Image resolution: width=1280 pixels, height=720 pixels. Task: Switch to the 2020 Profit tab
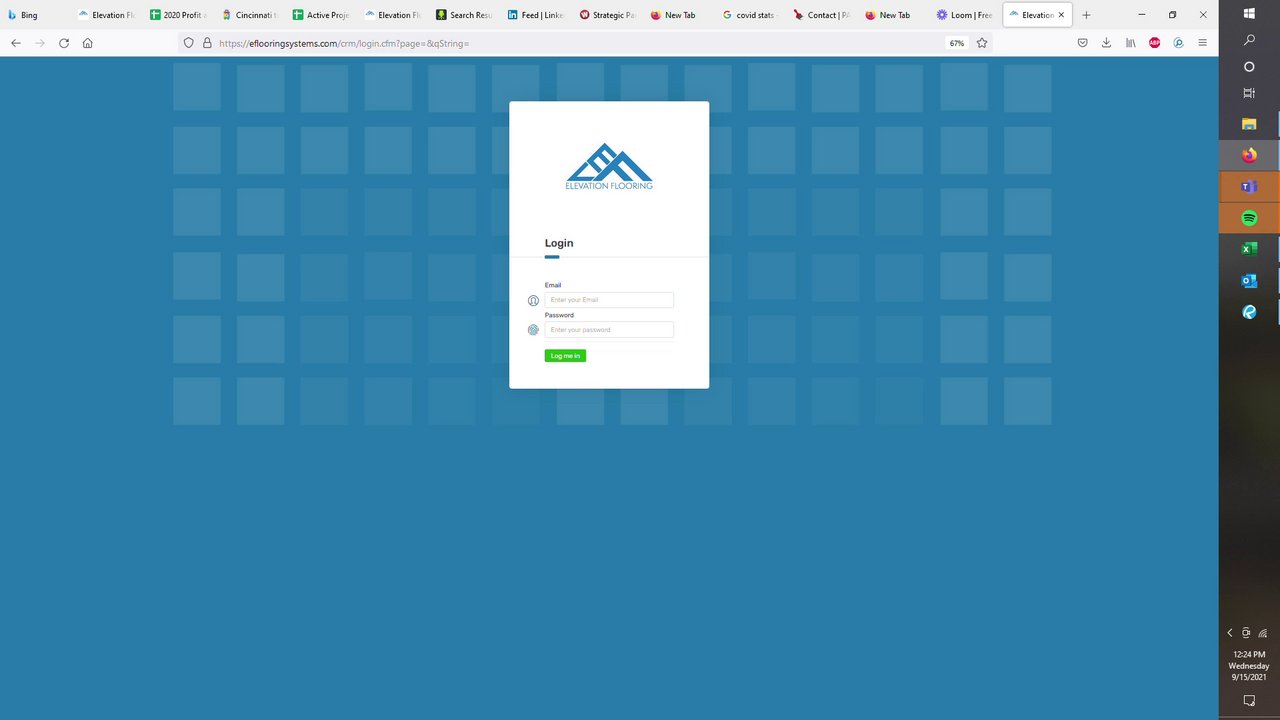178,15
